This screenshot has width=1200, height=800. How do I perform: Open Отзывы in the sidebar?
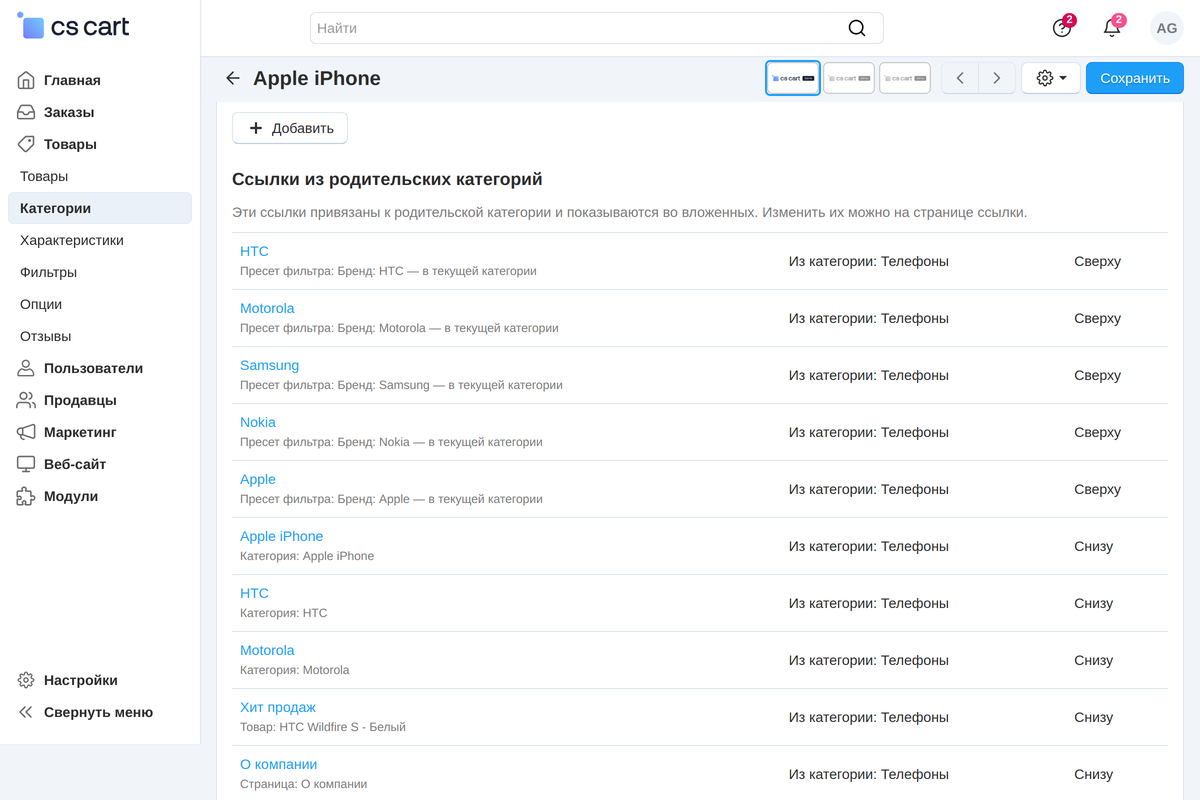pyautogui.click(x=46, y=336)
